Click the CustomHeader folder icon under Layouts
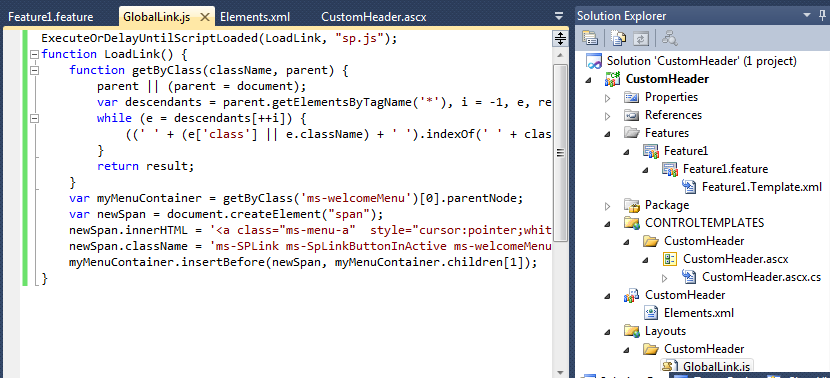 point(651,349)
